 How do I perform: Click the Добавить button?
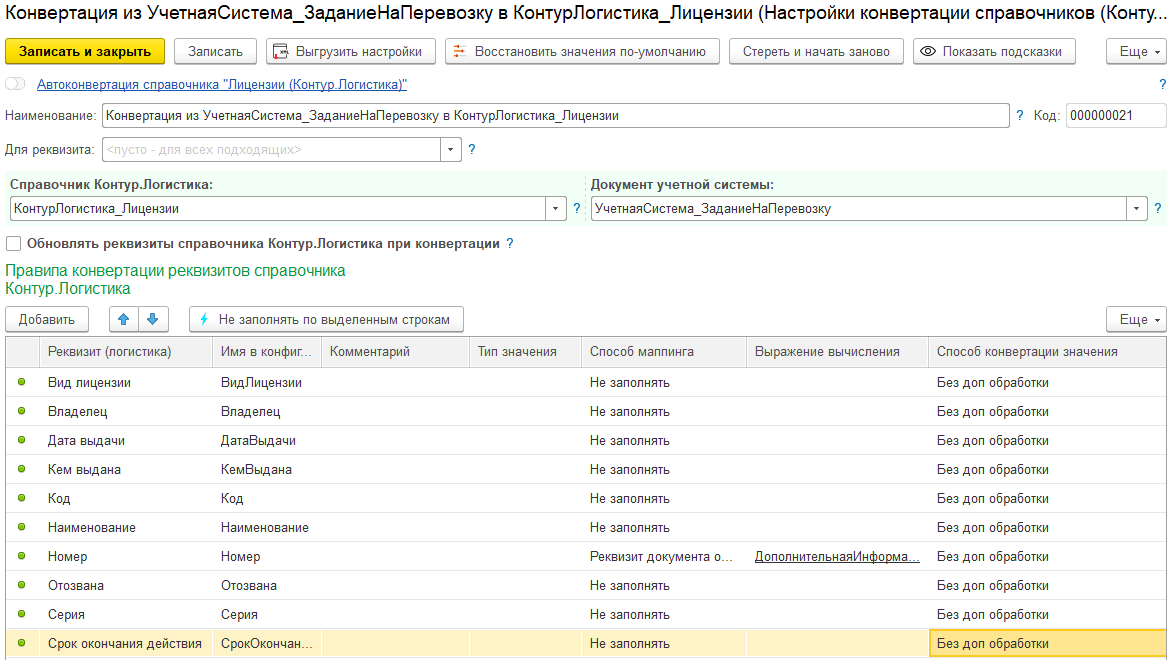tap(47, 319)
